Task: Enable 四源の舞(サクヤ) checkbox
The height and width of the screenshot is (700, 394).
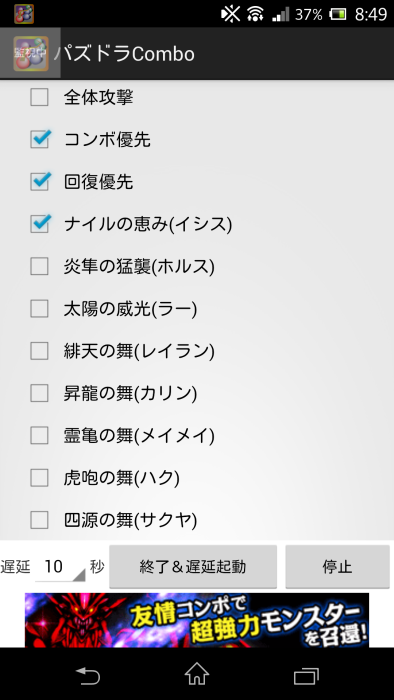Action: (39, 520)
